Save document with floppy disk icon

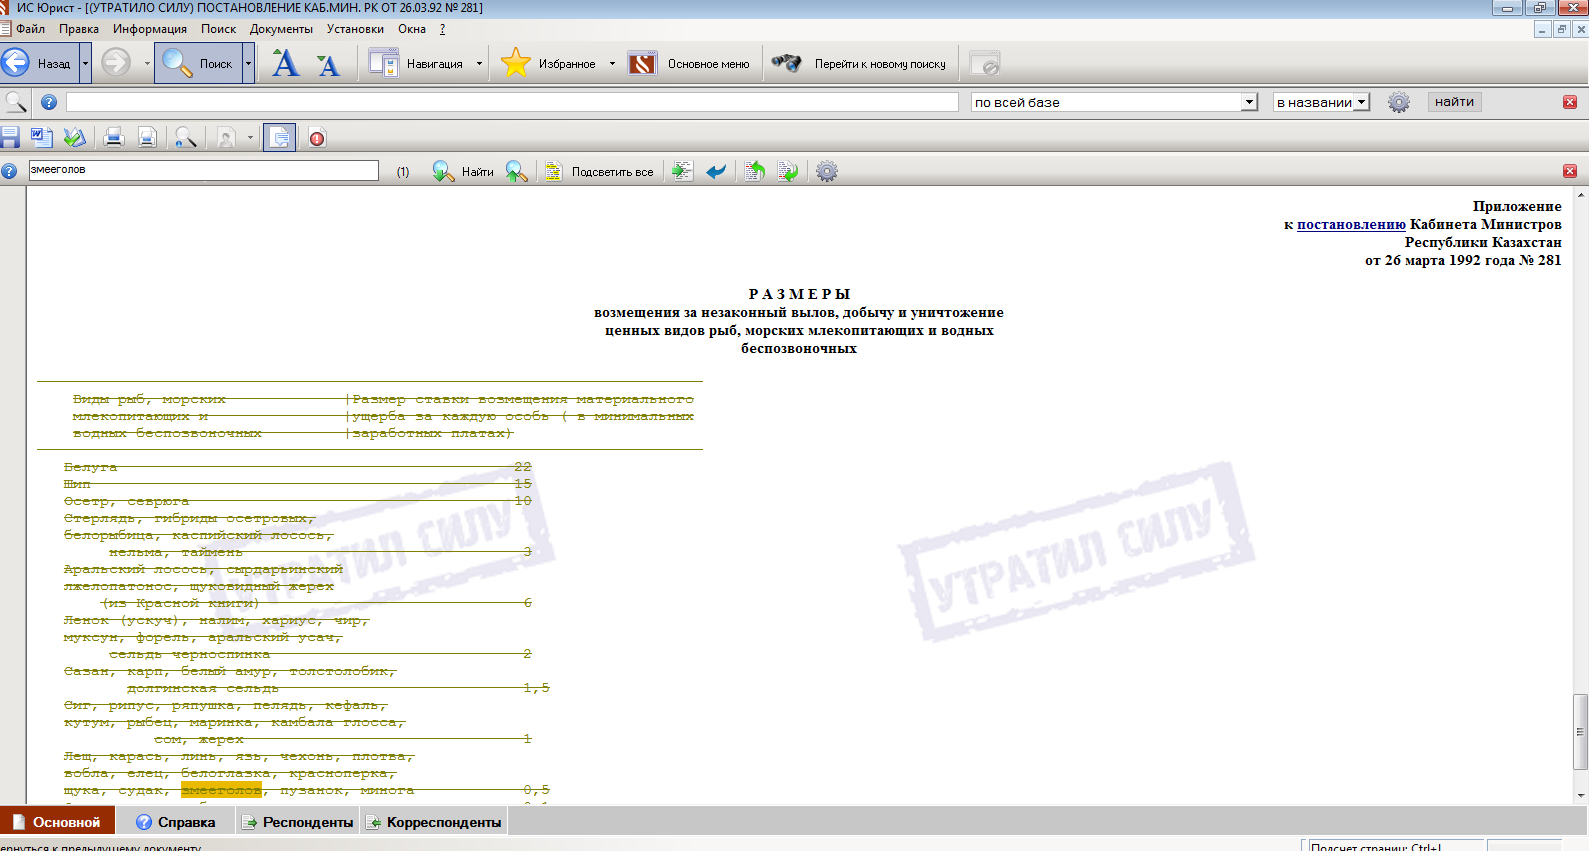coord(10,137)
